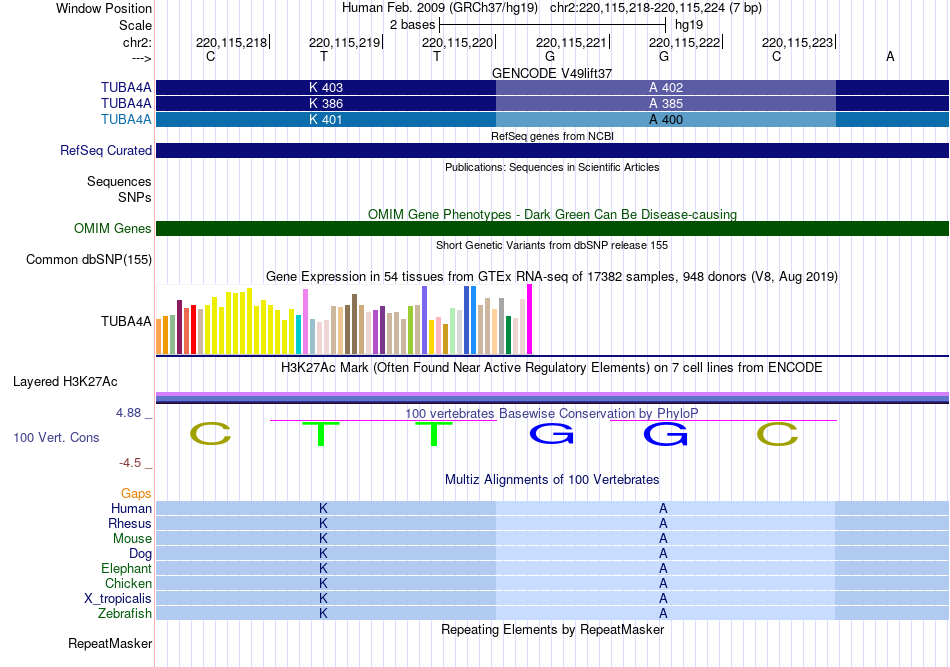Click the first yellow C PhyloP letter
Viewport: 950px width, 667px height.
211,434
